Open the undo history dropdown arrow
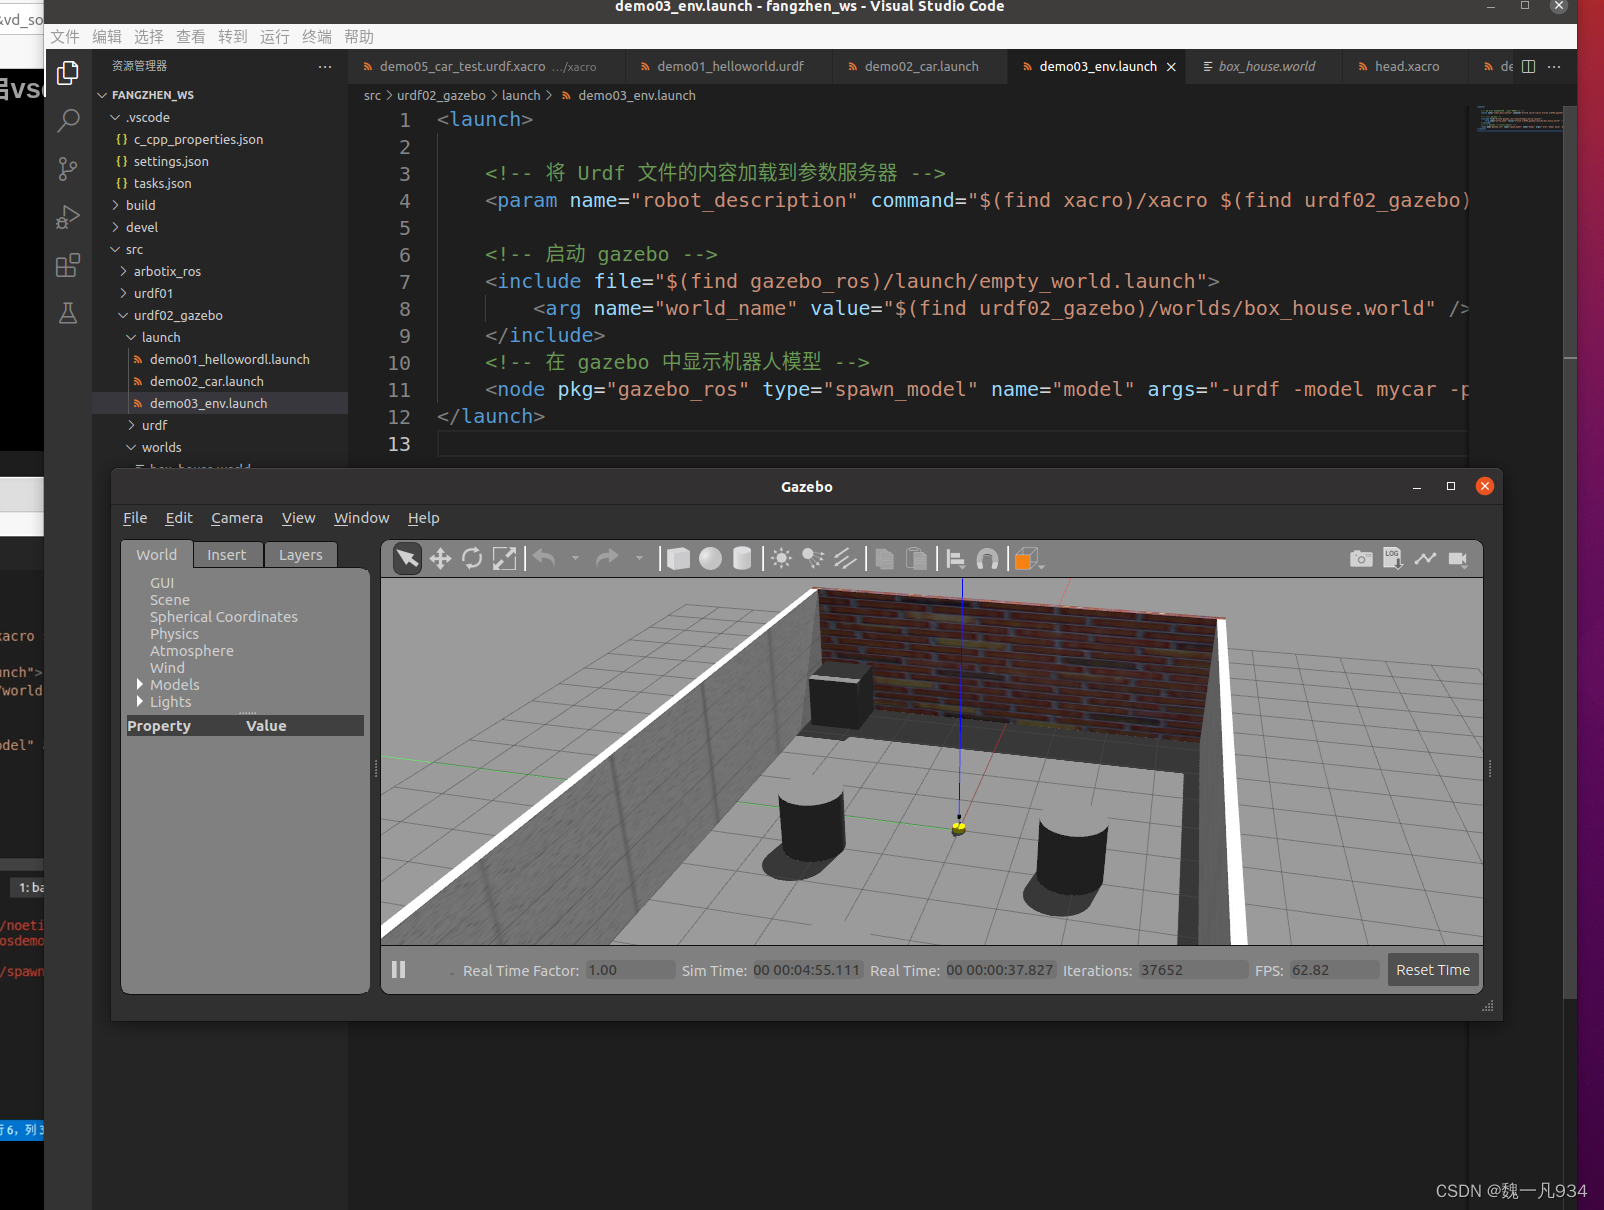The height and width of the screenshot is (1210, 1604). (575, 558)
